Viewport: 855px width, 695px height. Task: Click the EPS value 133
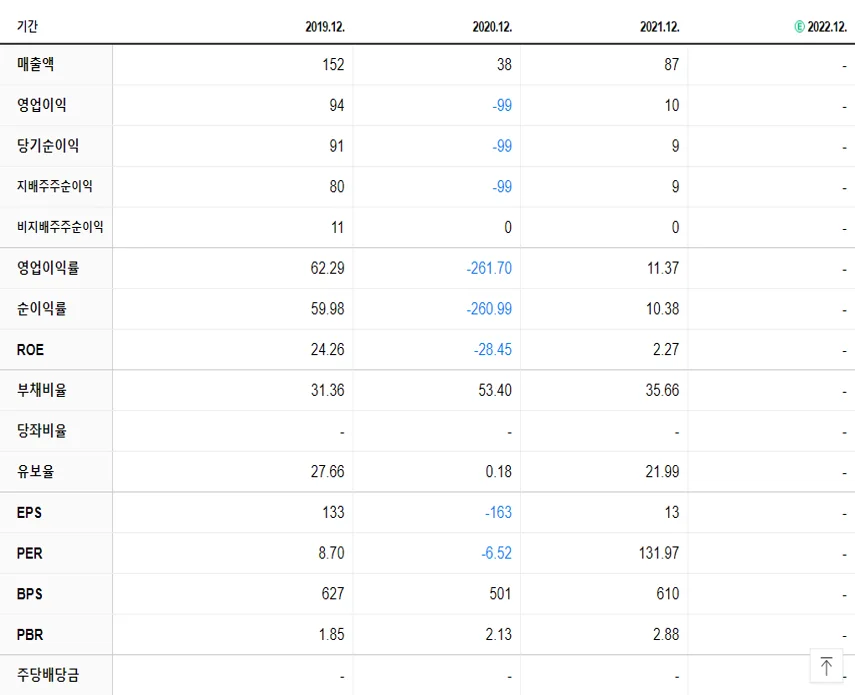pos(333,512)
